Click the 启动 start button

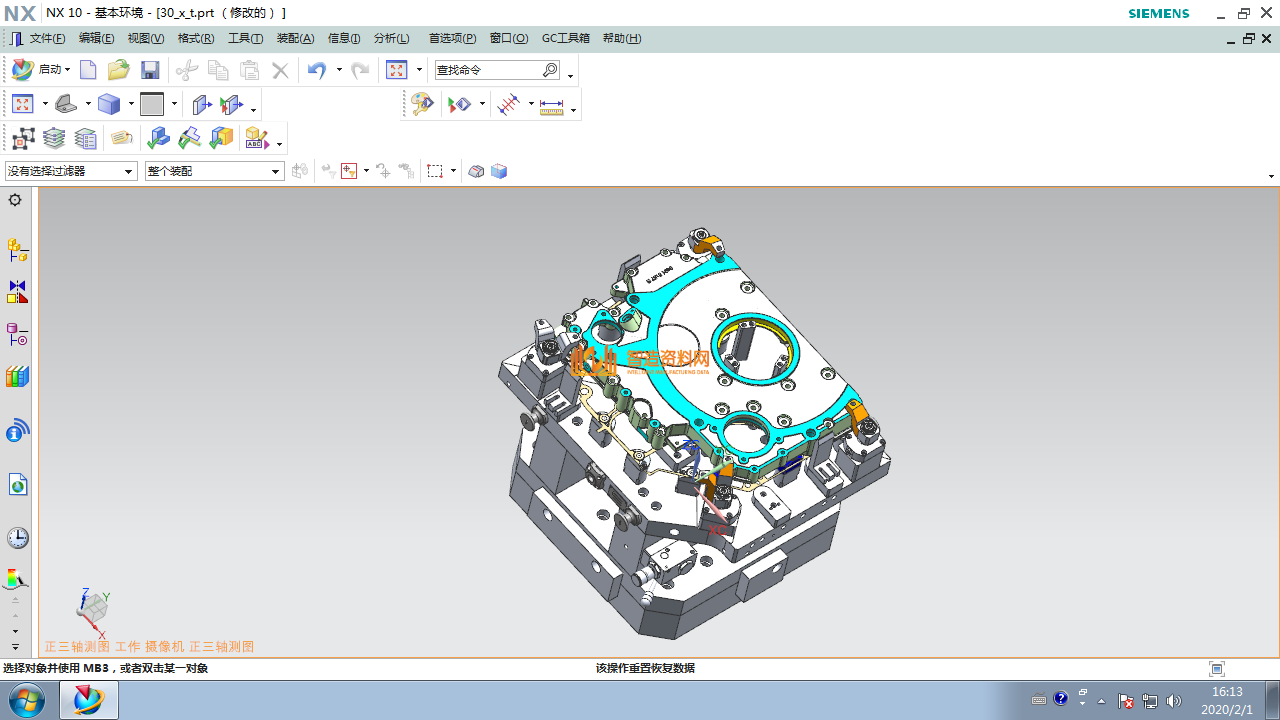click(x=41, y=70)
